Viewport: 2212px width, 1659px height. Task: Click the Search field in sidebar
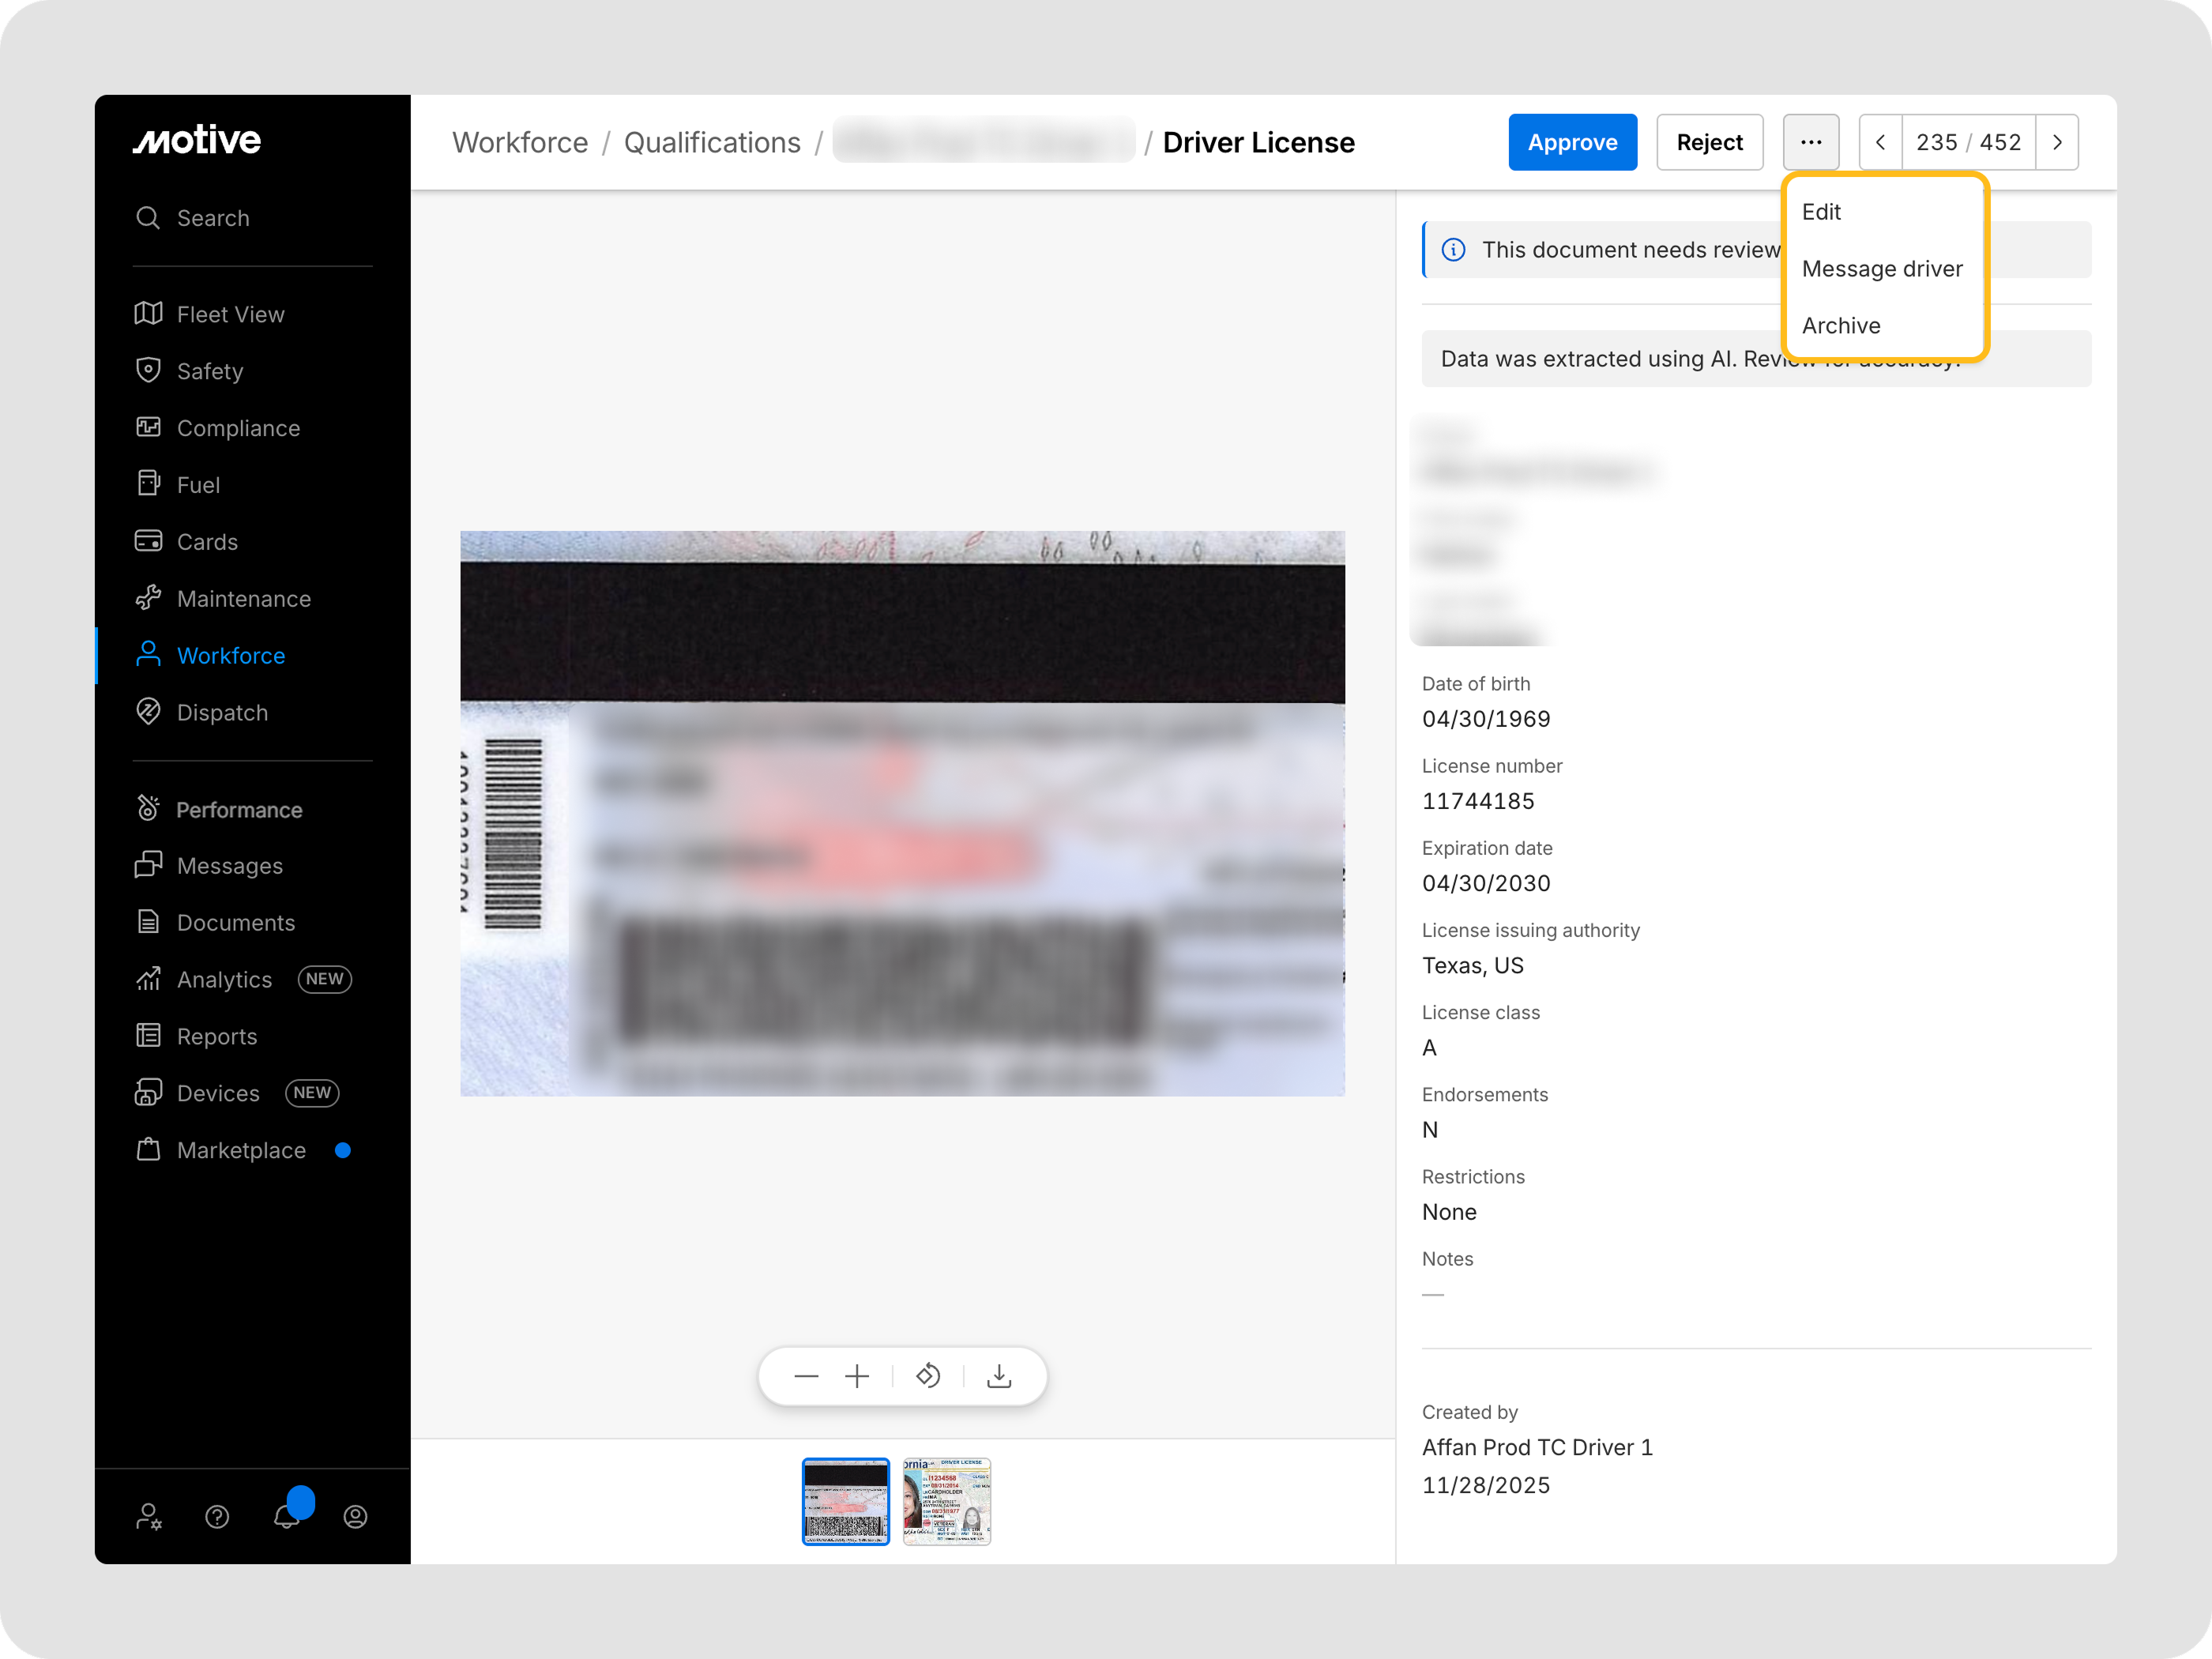[213, 218]
